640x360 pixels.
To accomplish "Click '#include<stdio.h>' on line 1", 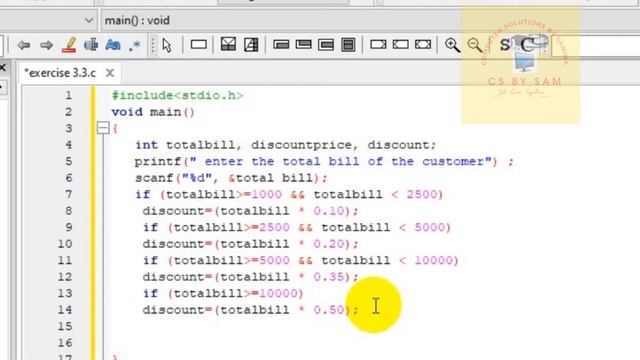I will pyautogui.click(x=178, y=96).
